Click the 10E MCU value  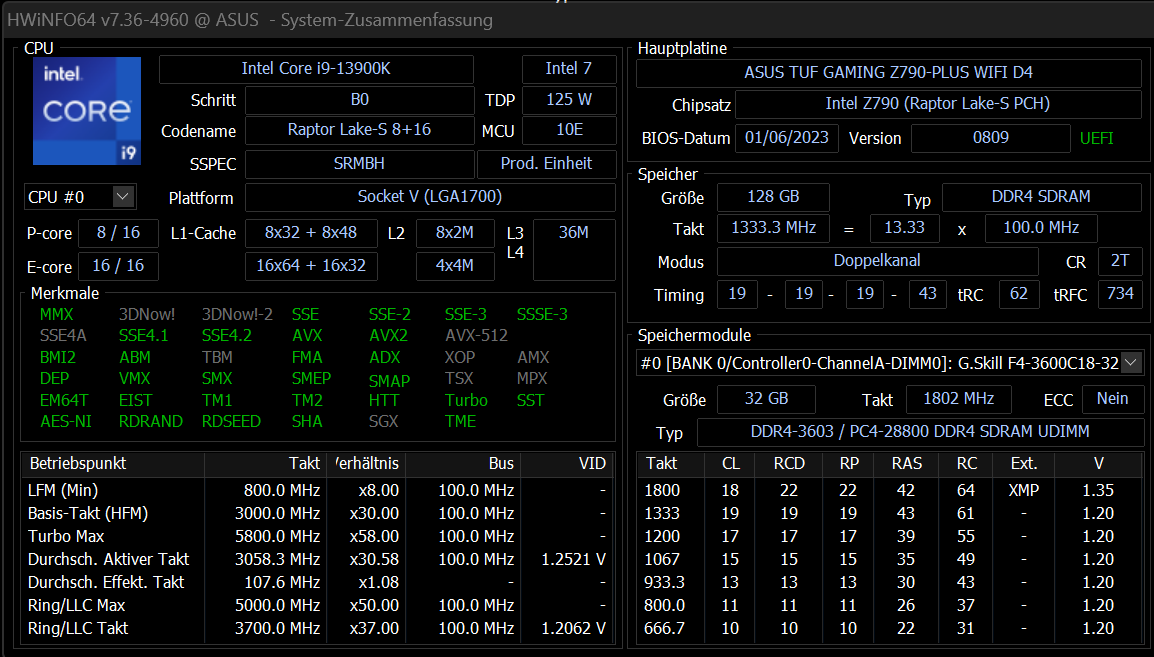click(x=569, y=130)
